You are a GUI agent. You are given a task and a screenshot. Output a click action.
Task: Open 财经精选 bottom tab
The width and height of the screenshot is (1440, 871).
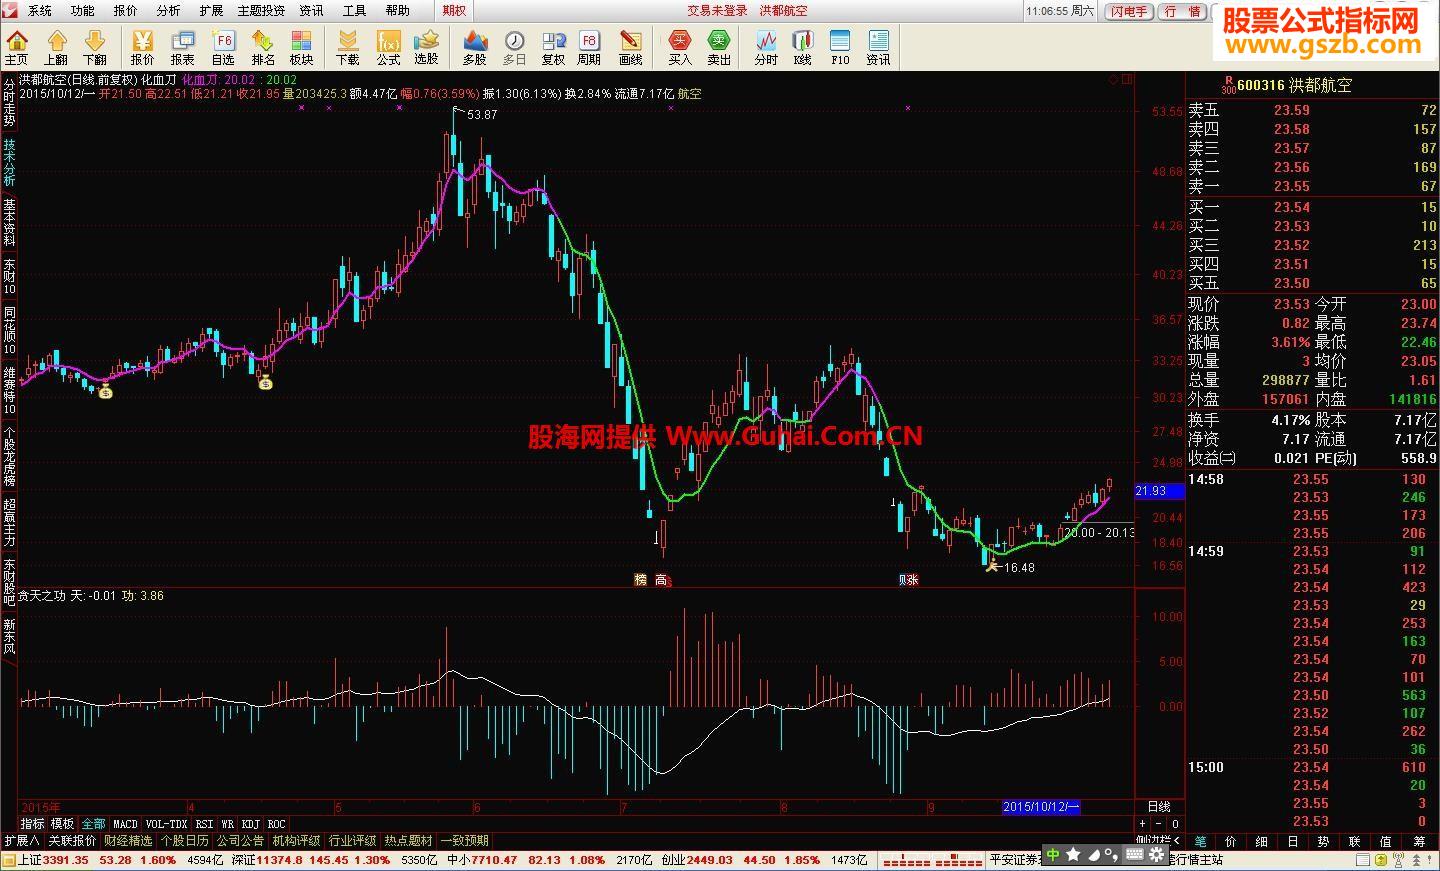coord(128,841)
